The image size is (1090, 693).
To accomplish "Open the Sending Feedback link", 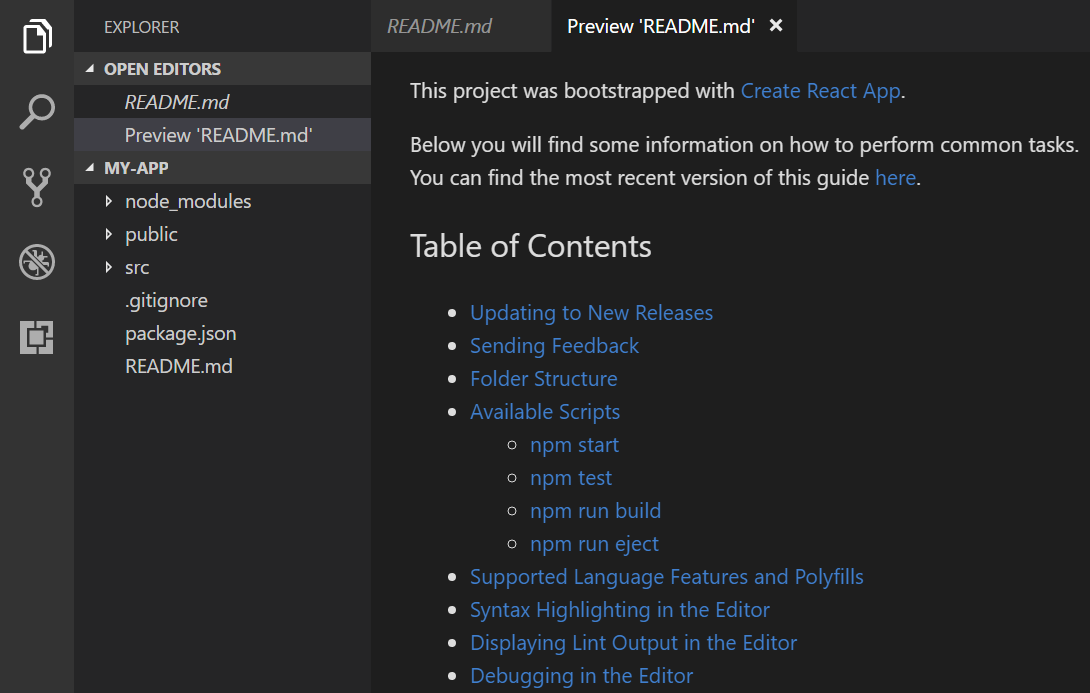I will click(x=554, y=345).
